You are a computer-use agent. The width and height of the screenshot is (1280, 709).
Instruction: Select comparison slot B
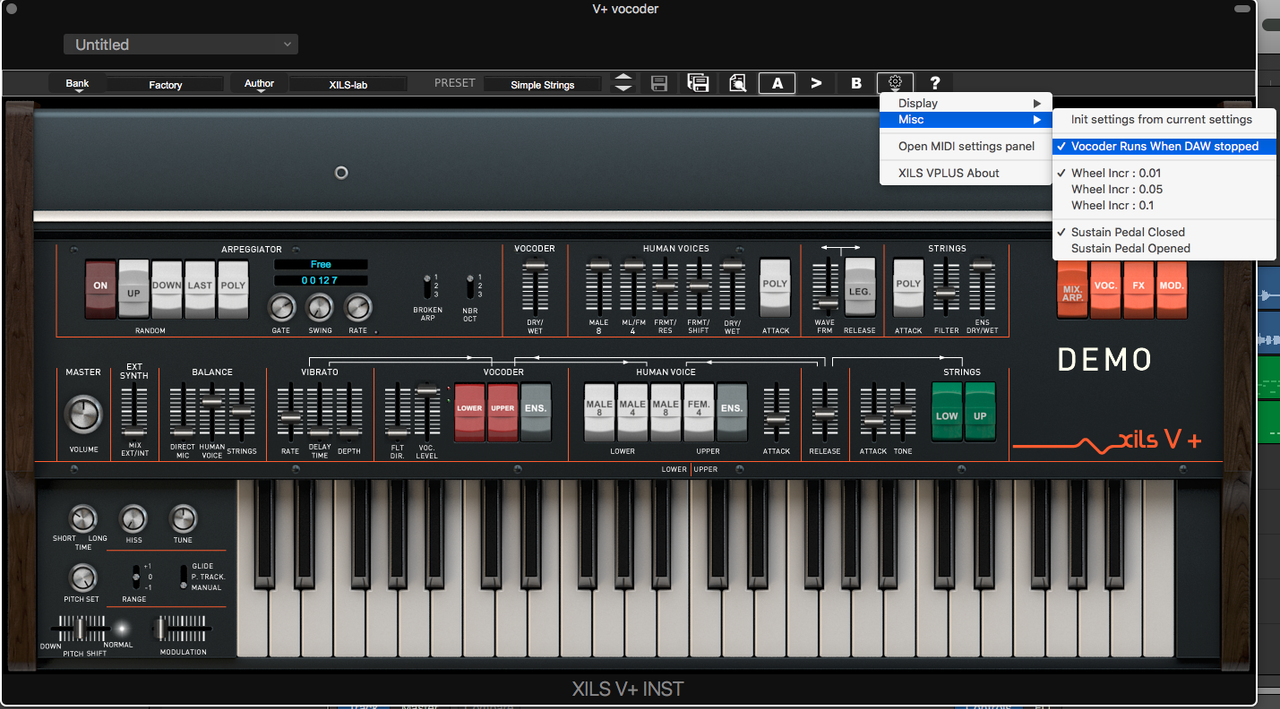pyautogui.click(x=856, y=84)
